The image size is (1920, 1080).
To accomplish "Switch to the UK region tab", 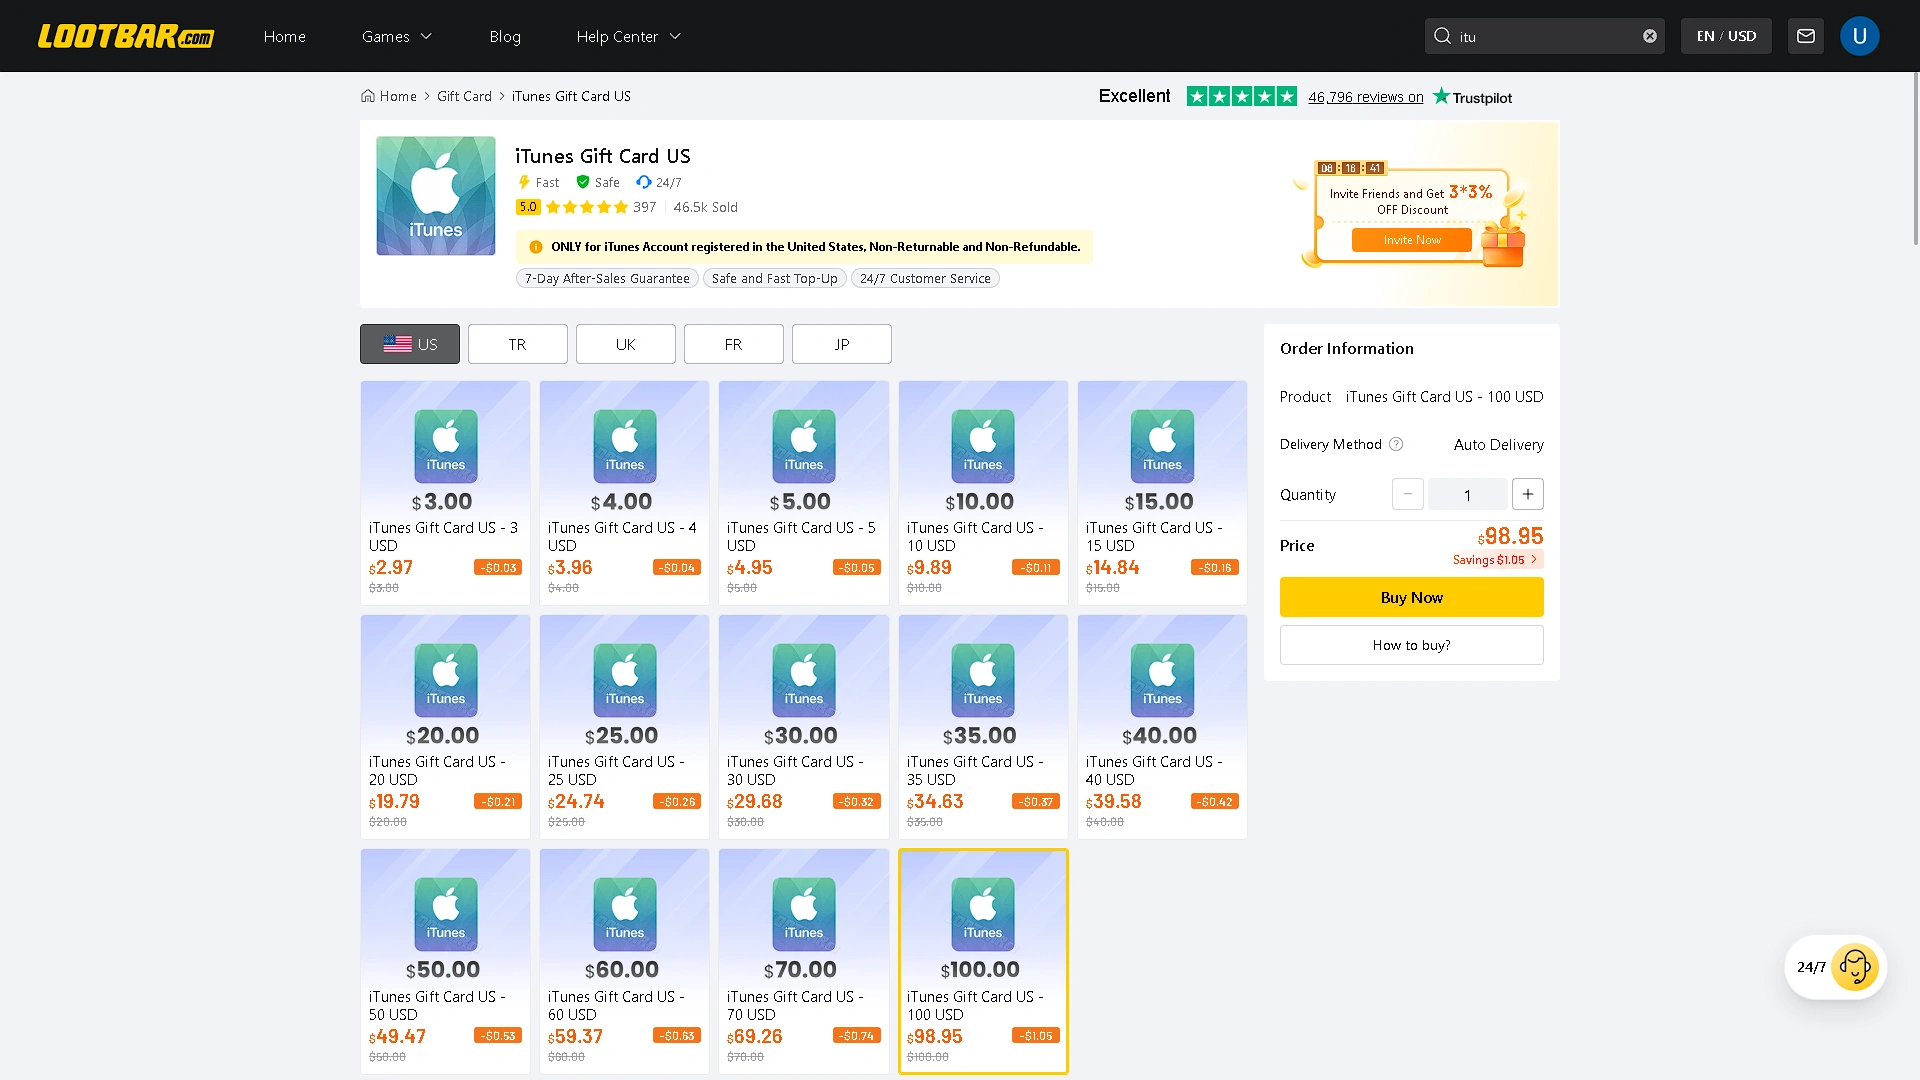I will click(626, 344).
